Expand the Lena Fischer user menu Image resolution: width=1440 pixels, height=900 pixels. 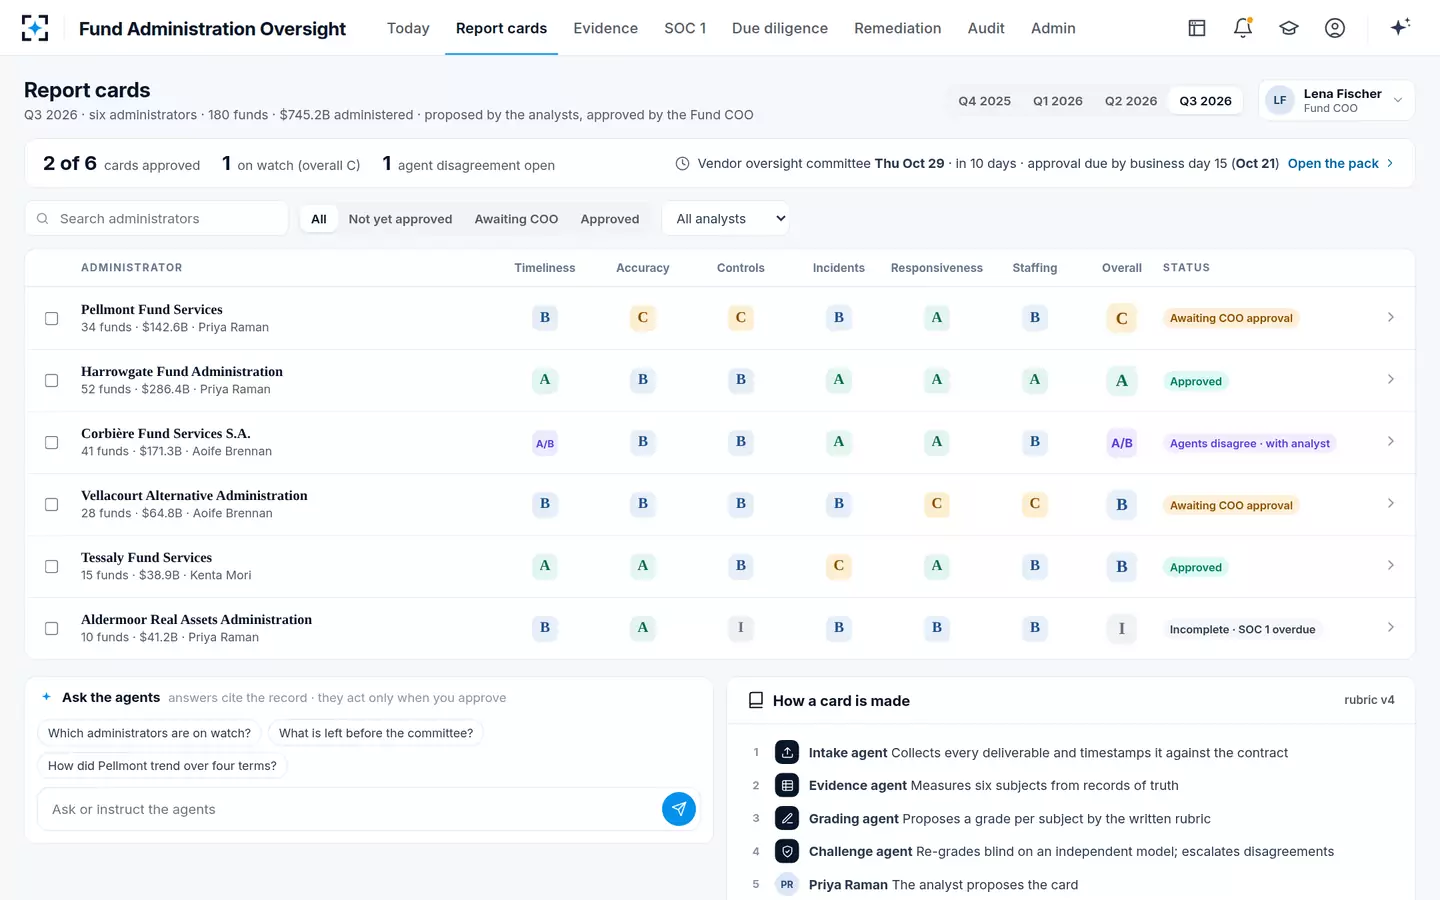[1336, 100]
